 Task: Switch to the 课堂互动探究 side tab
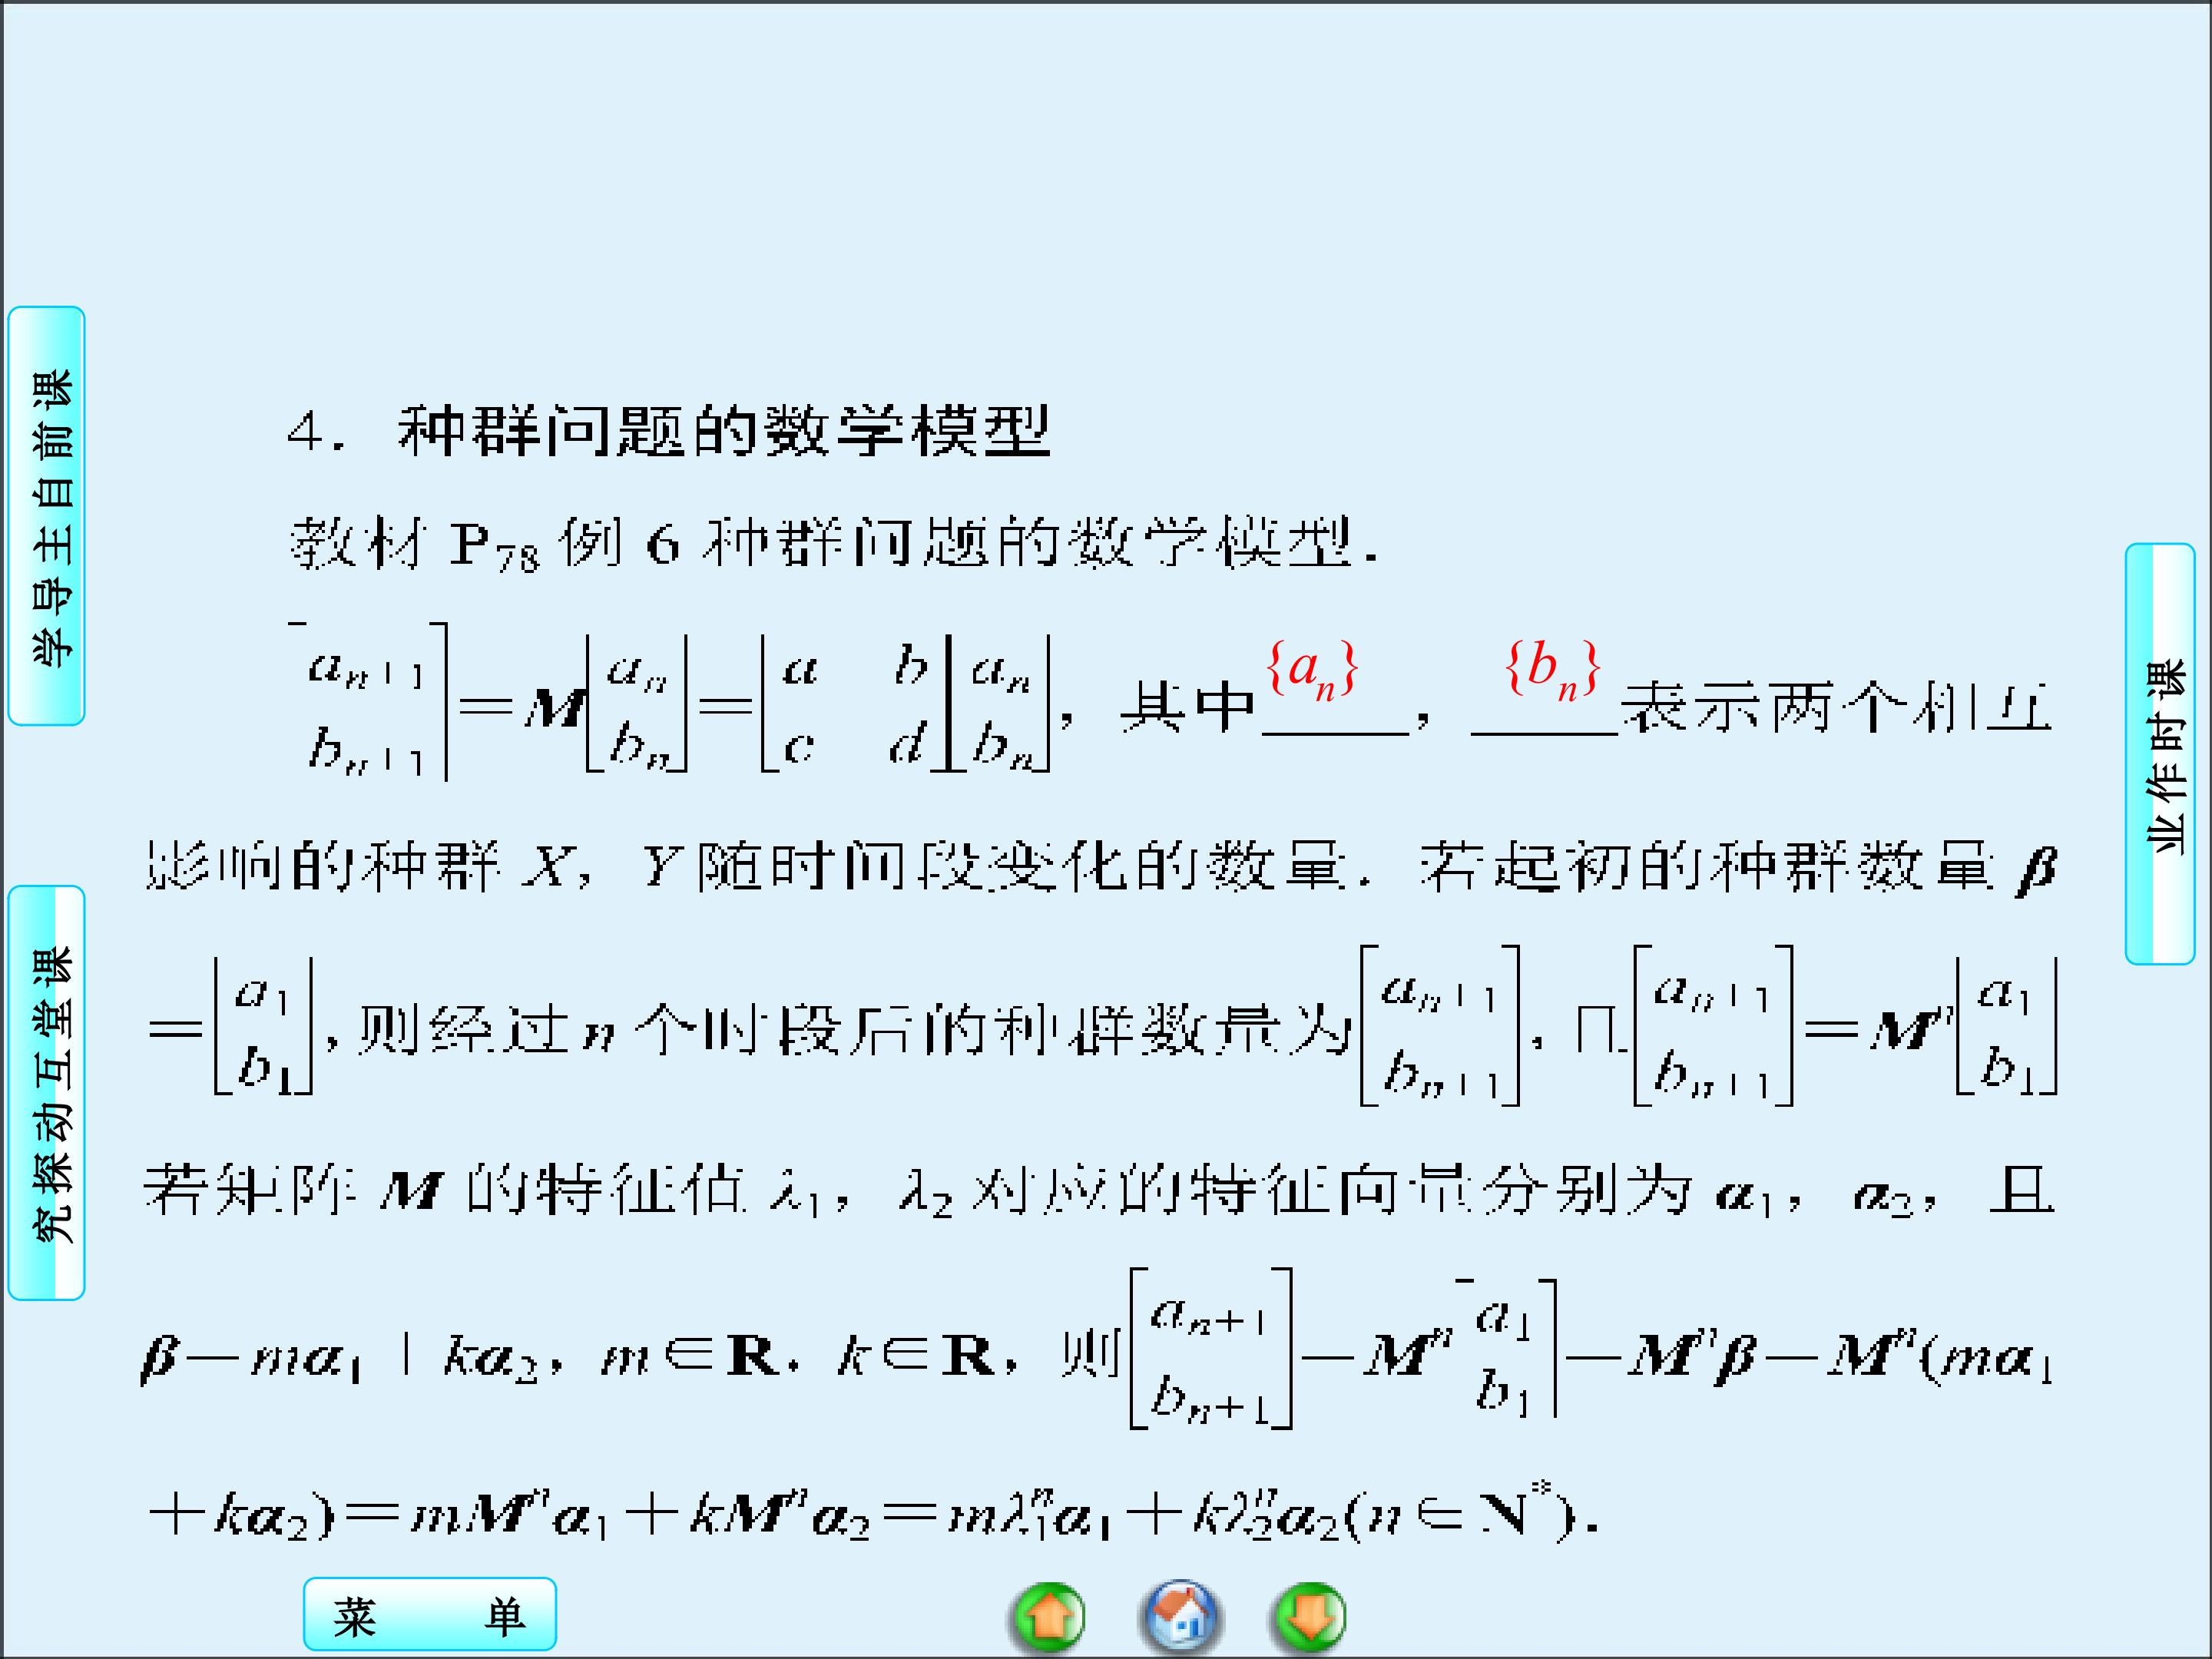coord(47,1093)
